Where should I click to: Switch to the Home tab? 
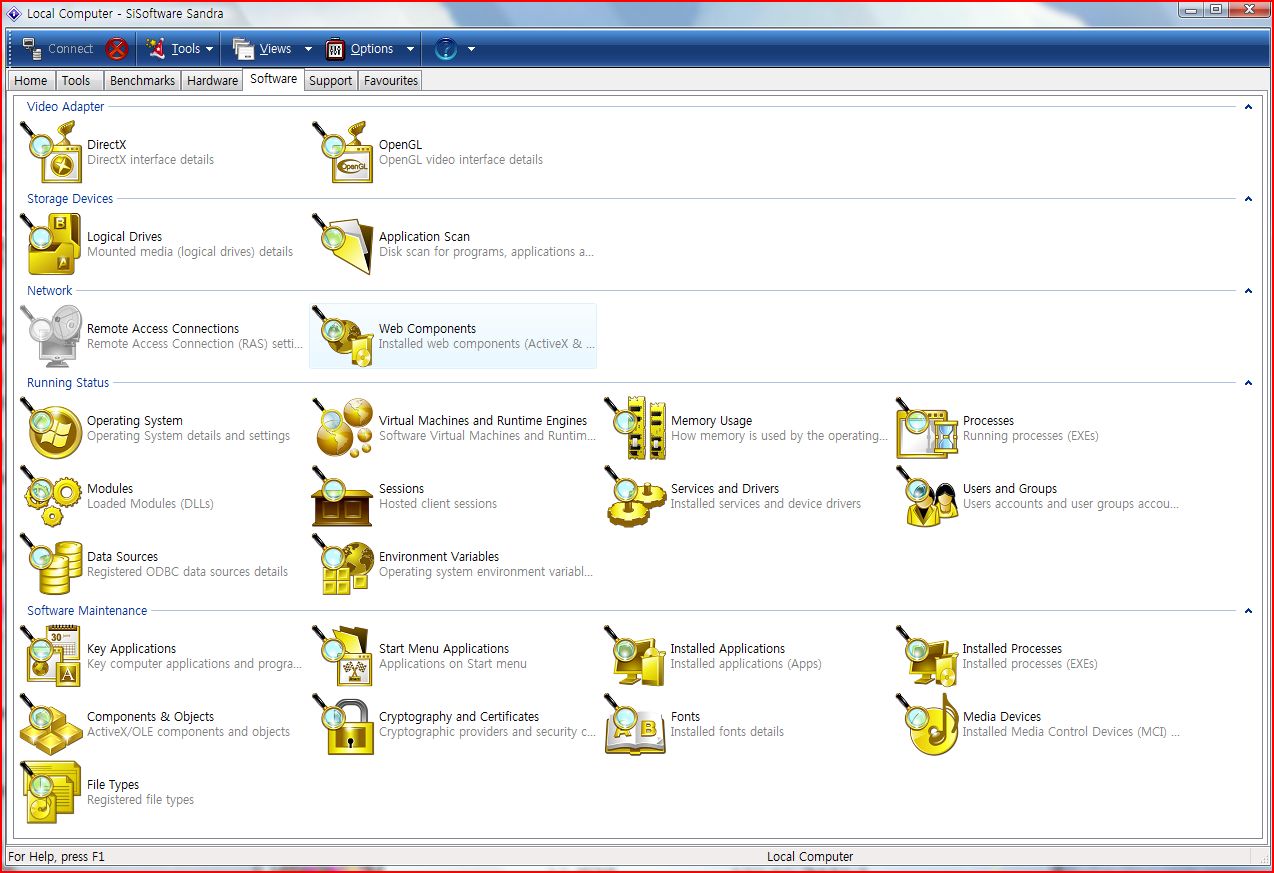point(31,81)
